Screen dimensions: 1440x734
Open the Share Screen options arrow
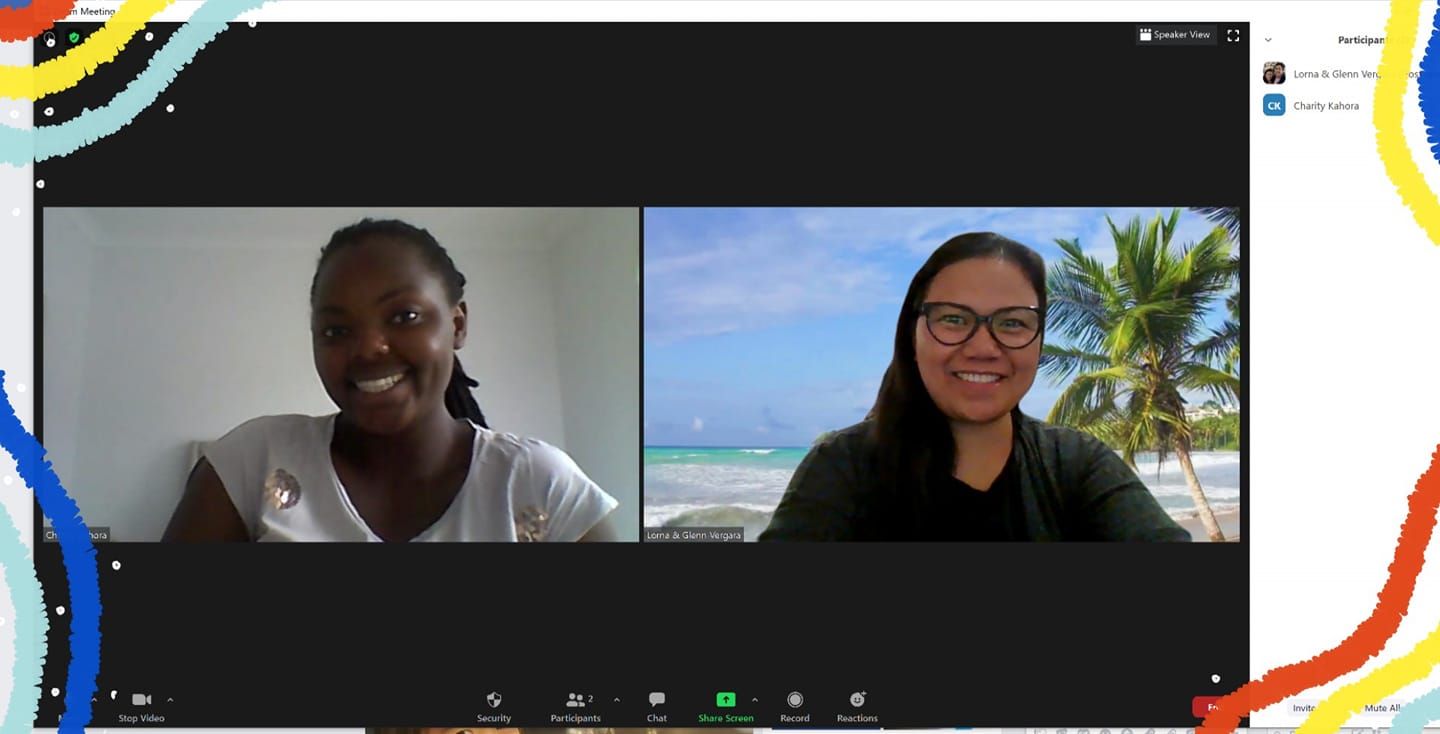point(754,700)
